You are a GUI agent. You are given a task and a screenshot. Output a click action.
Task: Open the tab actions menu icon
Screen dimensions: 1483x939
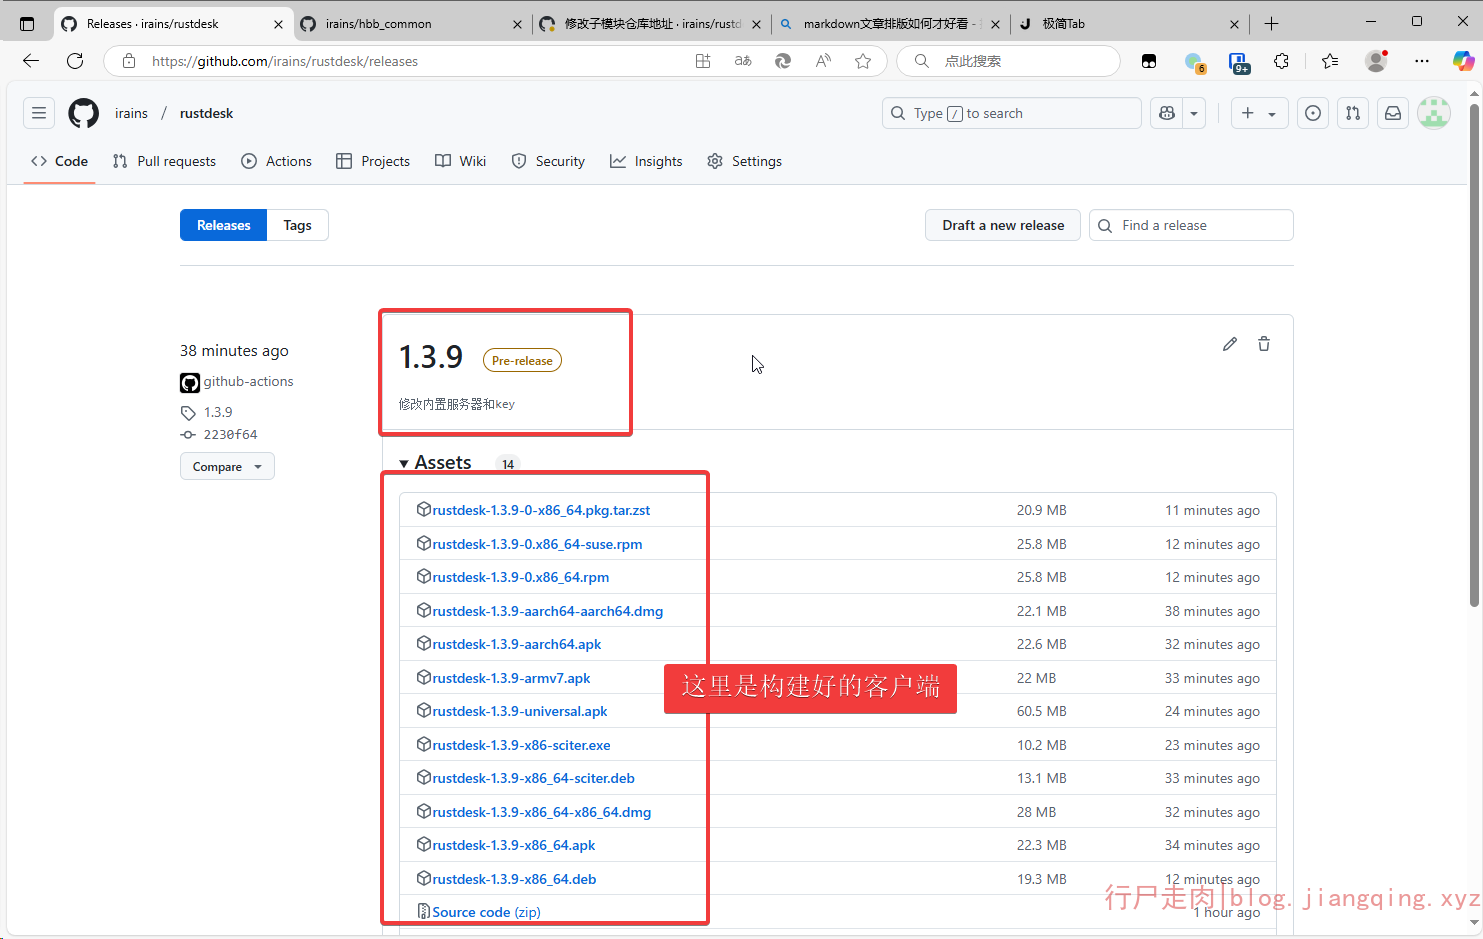click(27, 24)
